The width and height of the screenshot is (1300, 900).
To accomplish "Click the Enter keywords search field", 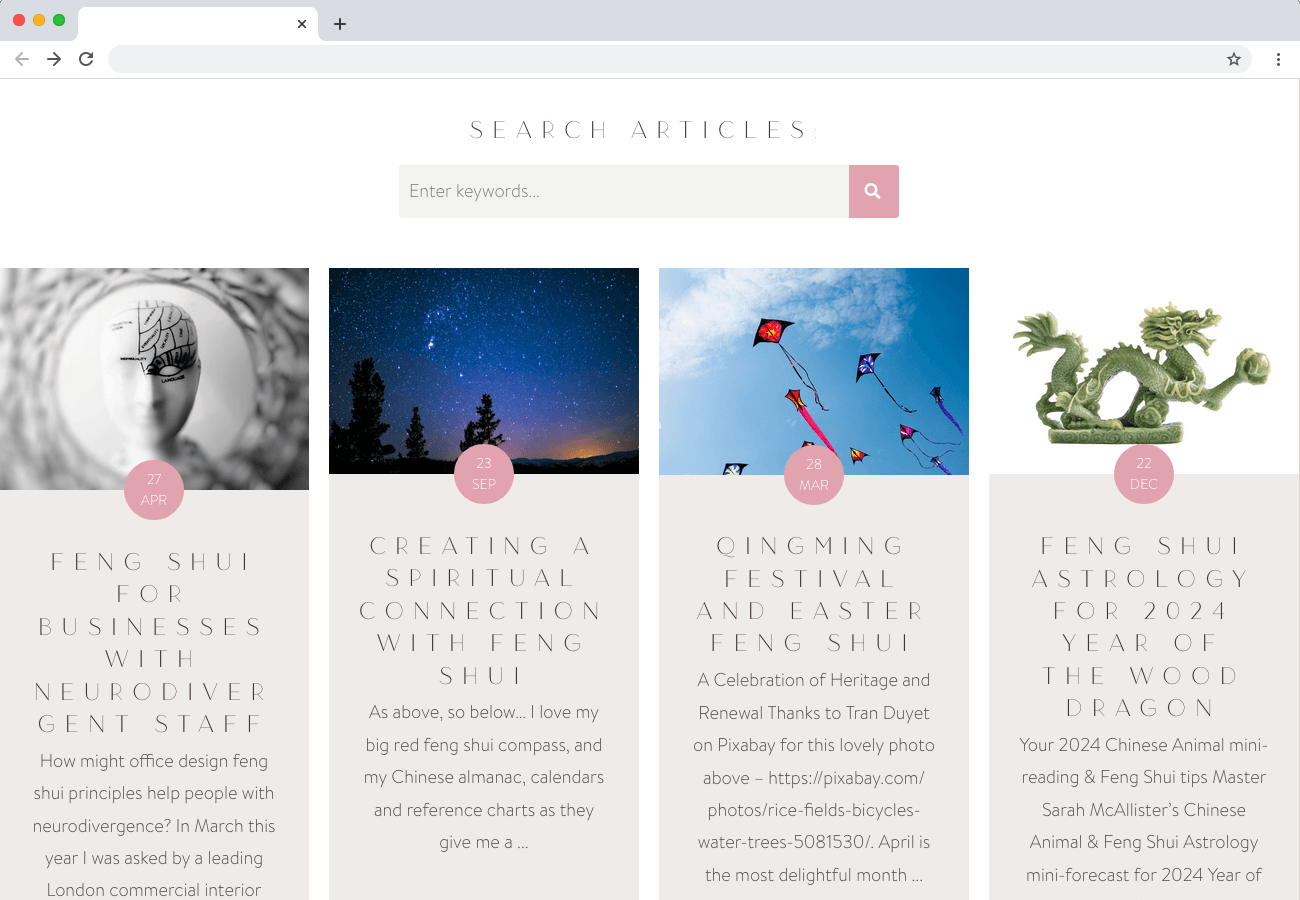I will [624, 191].
